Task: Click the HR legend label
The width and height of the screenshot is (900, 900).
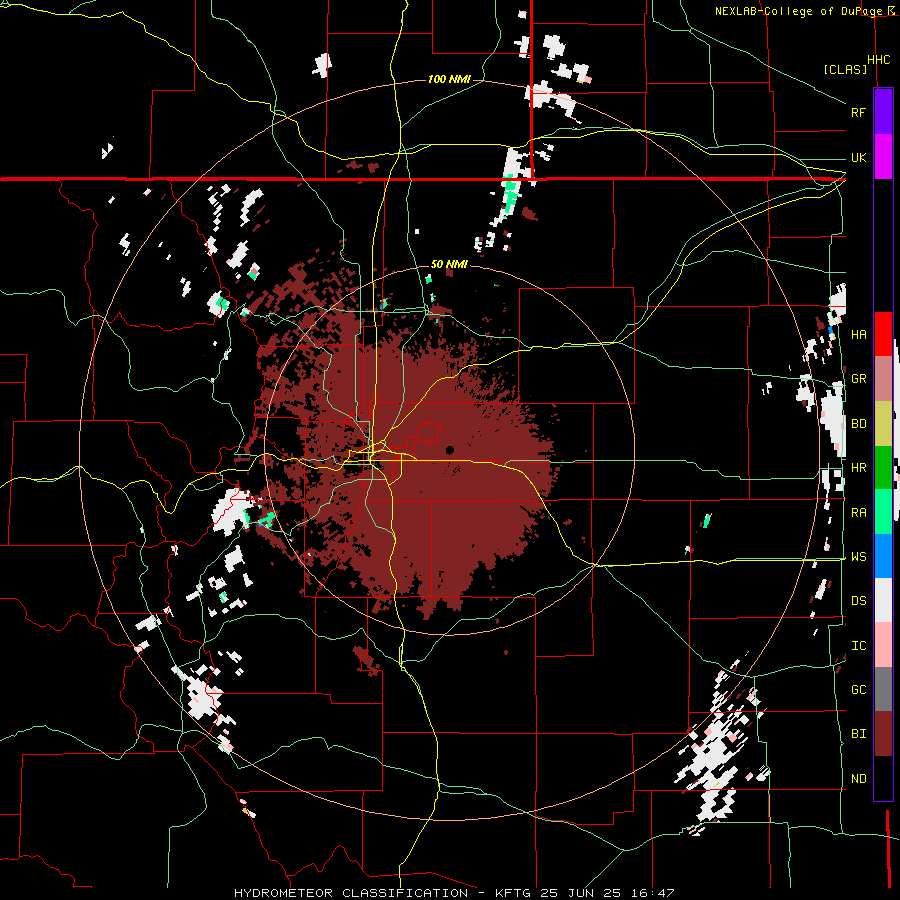Action: pyautogui.click(x=858, y=468)
